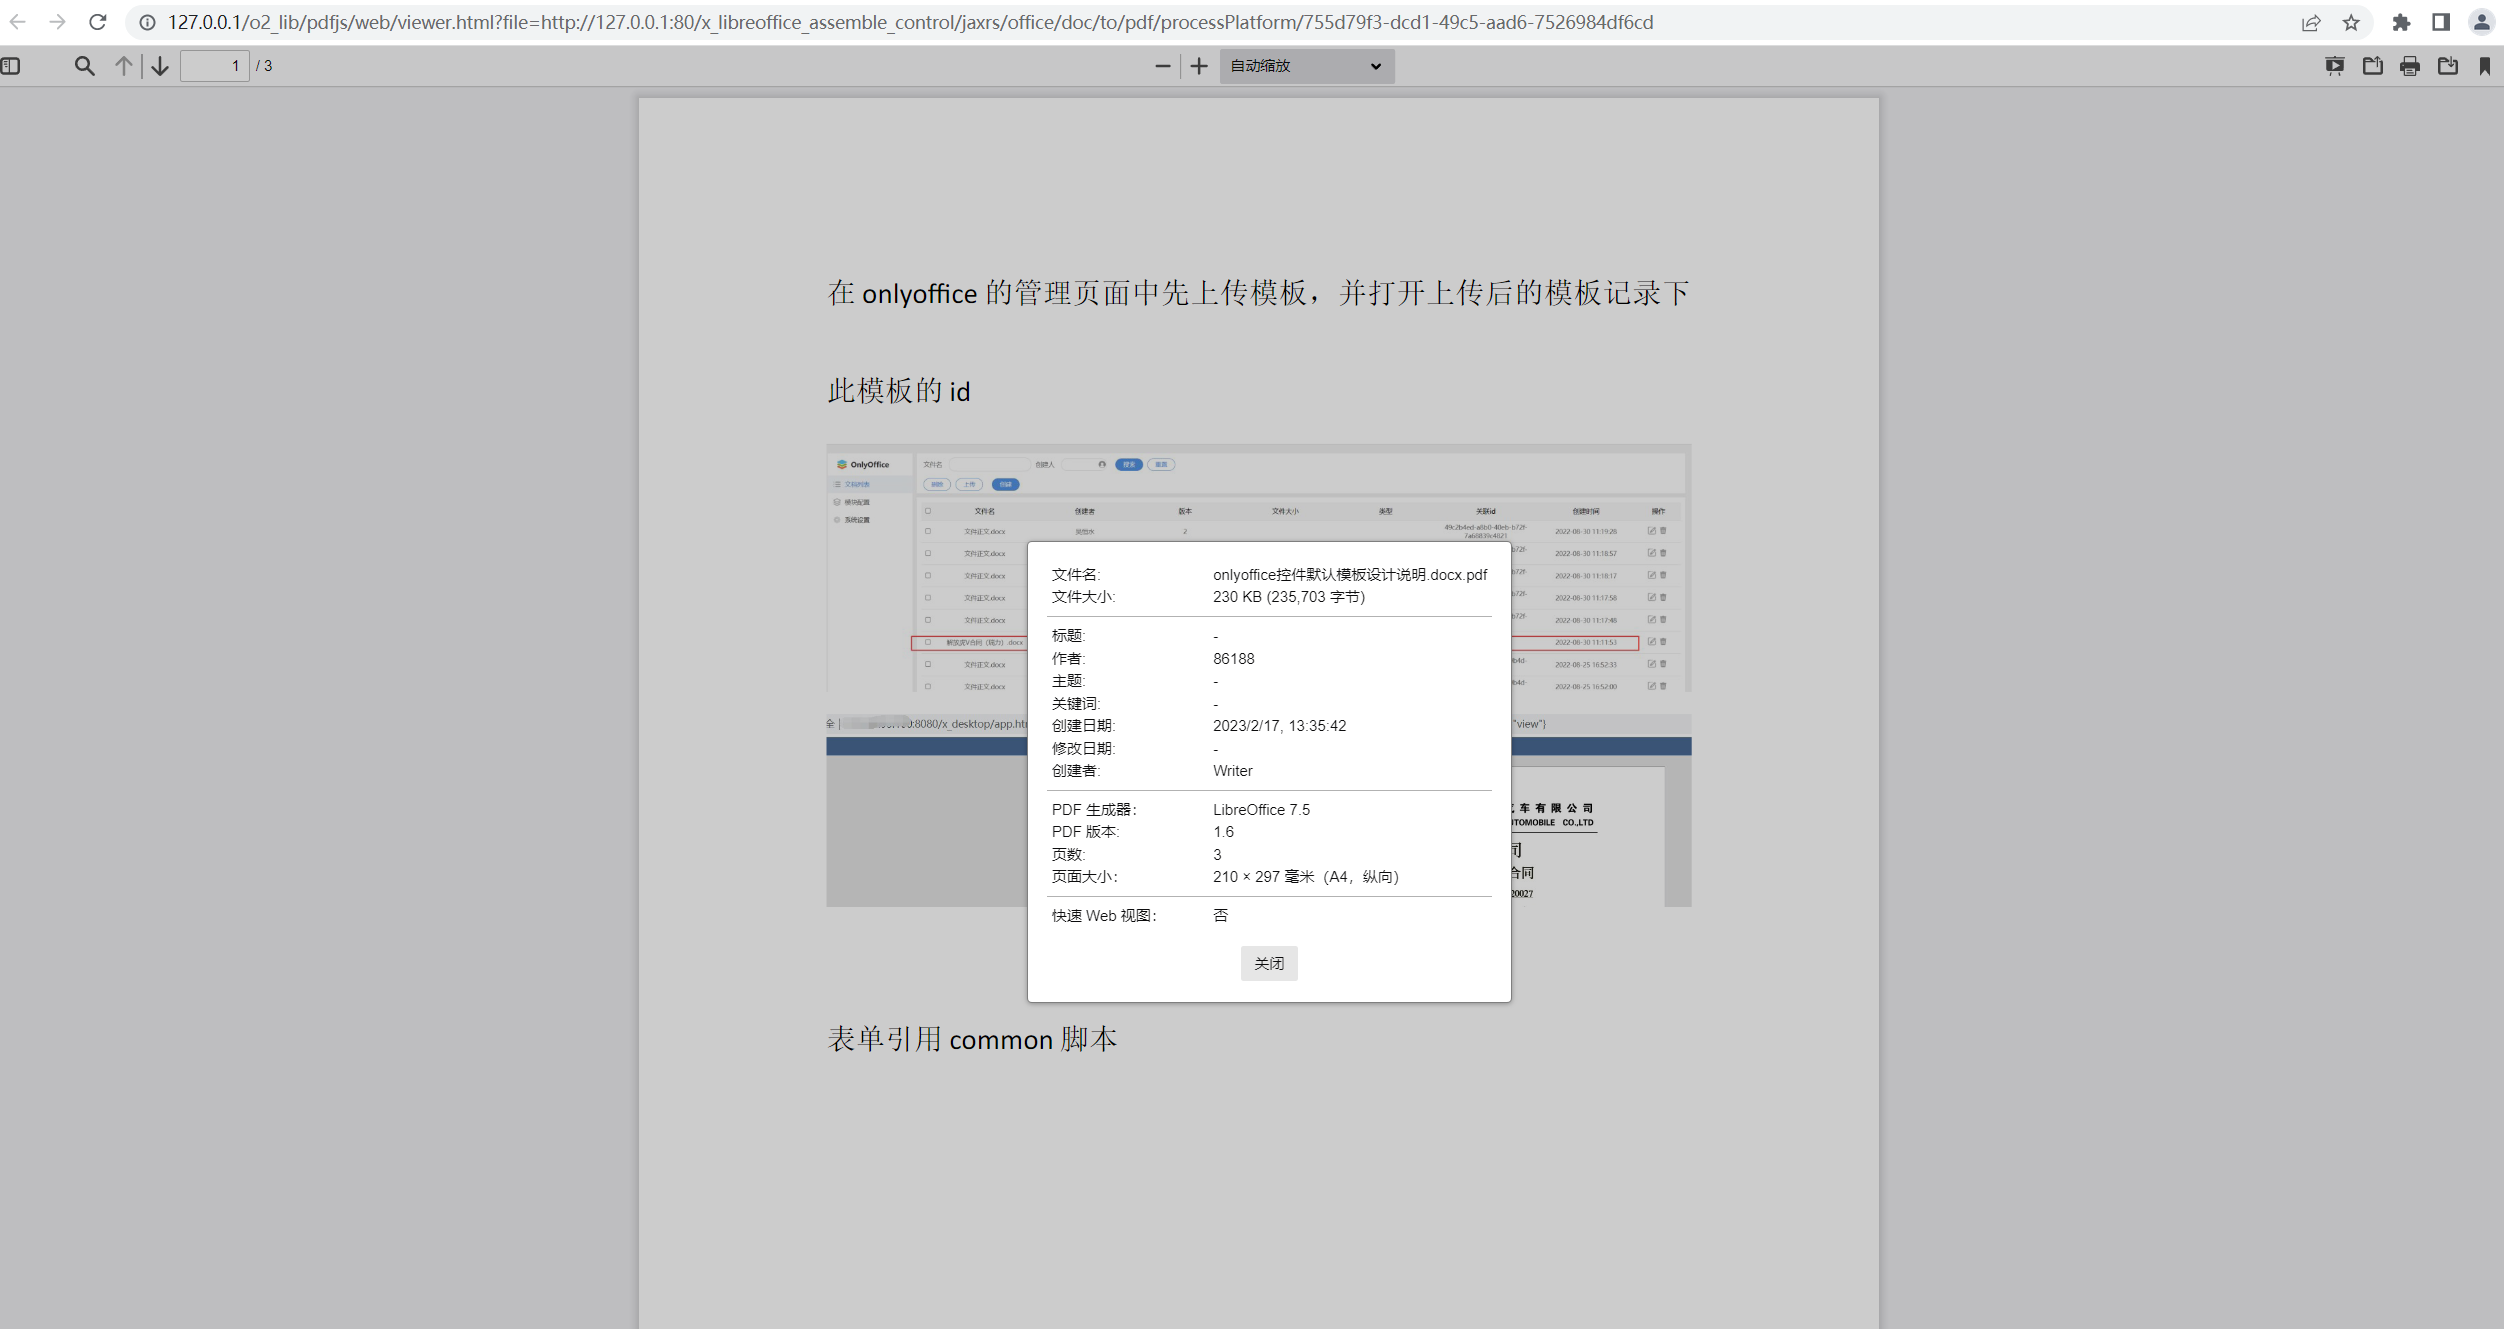
Task: Open the browser extensions puzzle icon
Action: [2401, 22]
